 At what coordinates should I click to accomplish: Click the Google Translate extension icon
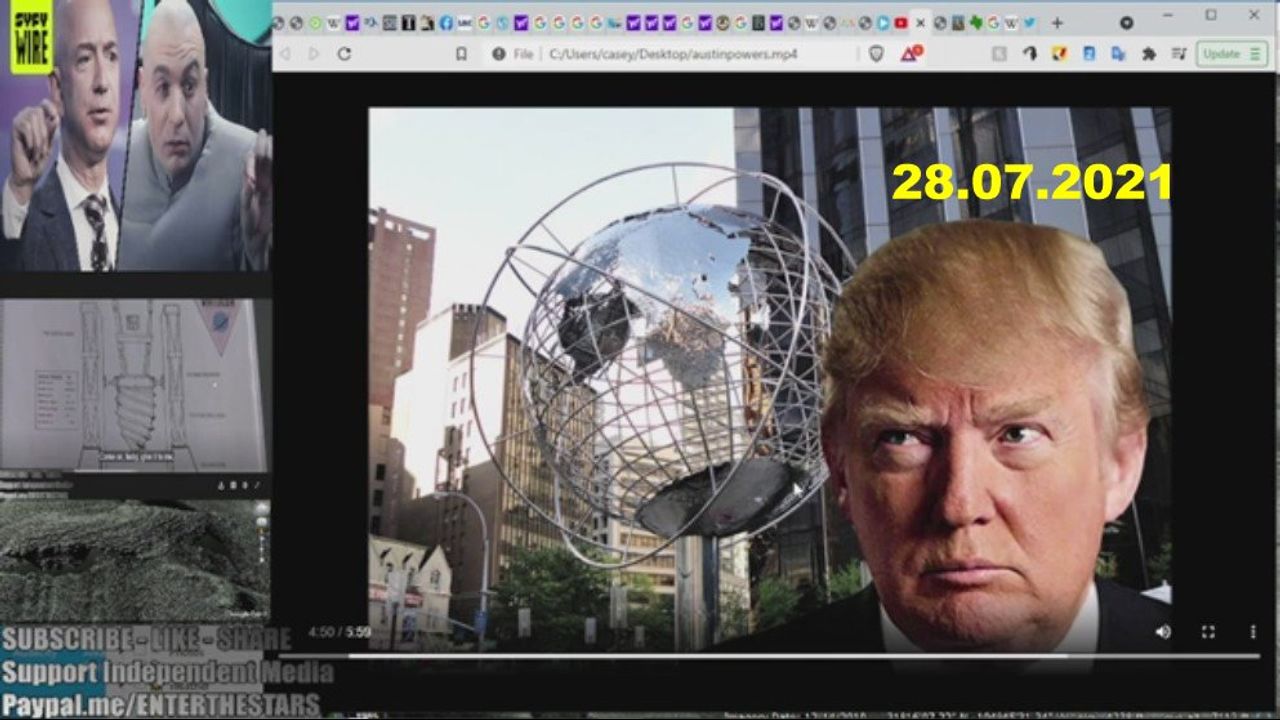coord(1119,54)
